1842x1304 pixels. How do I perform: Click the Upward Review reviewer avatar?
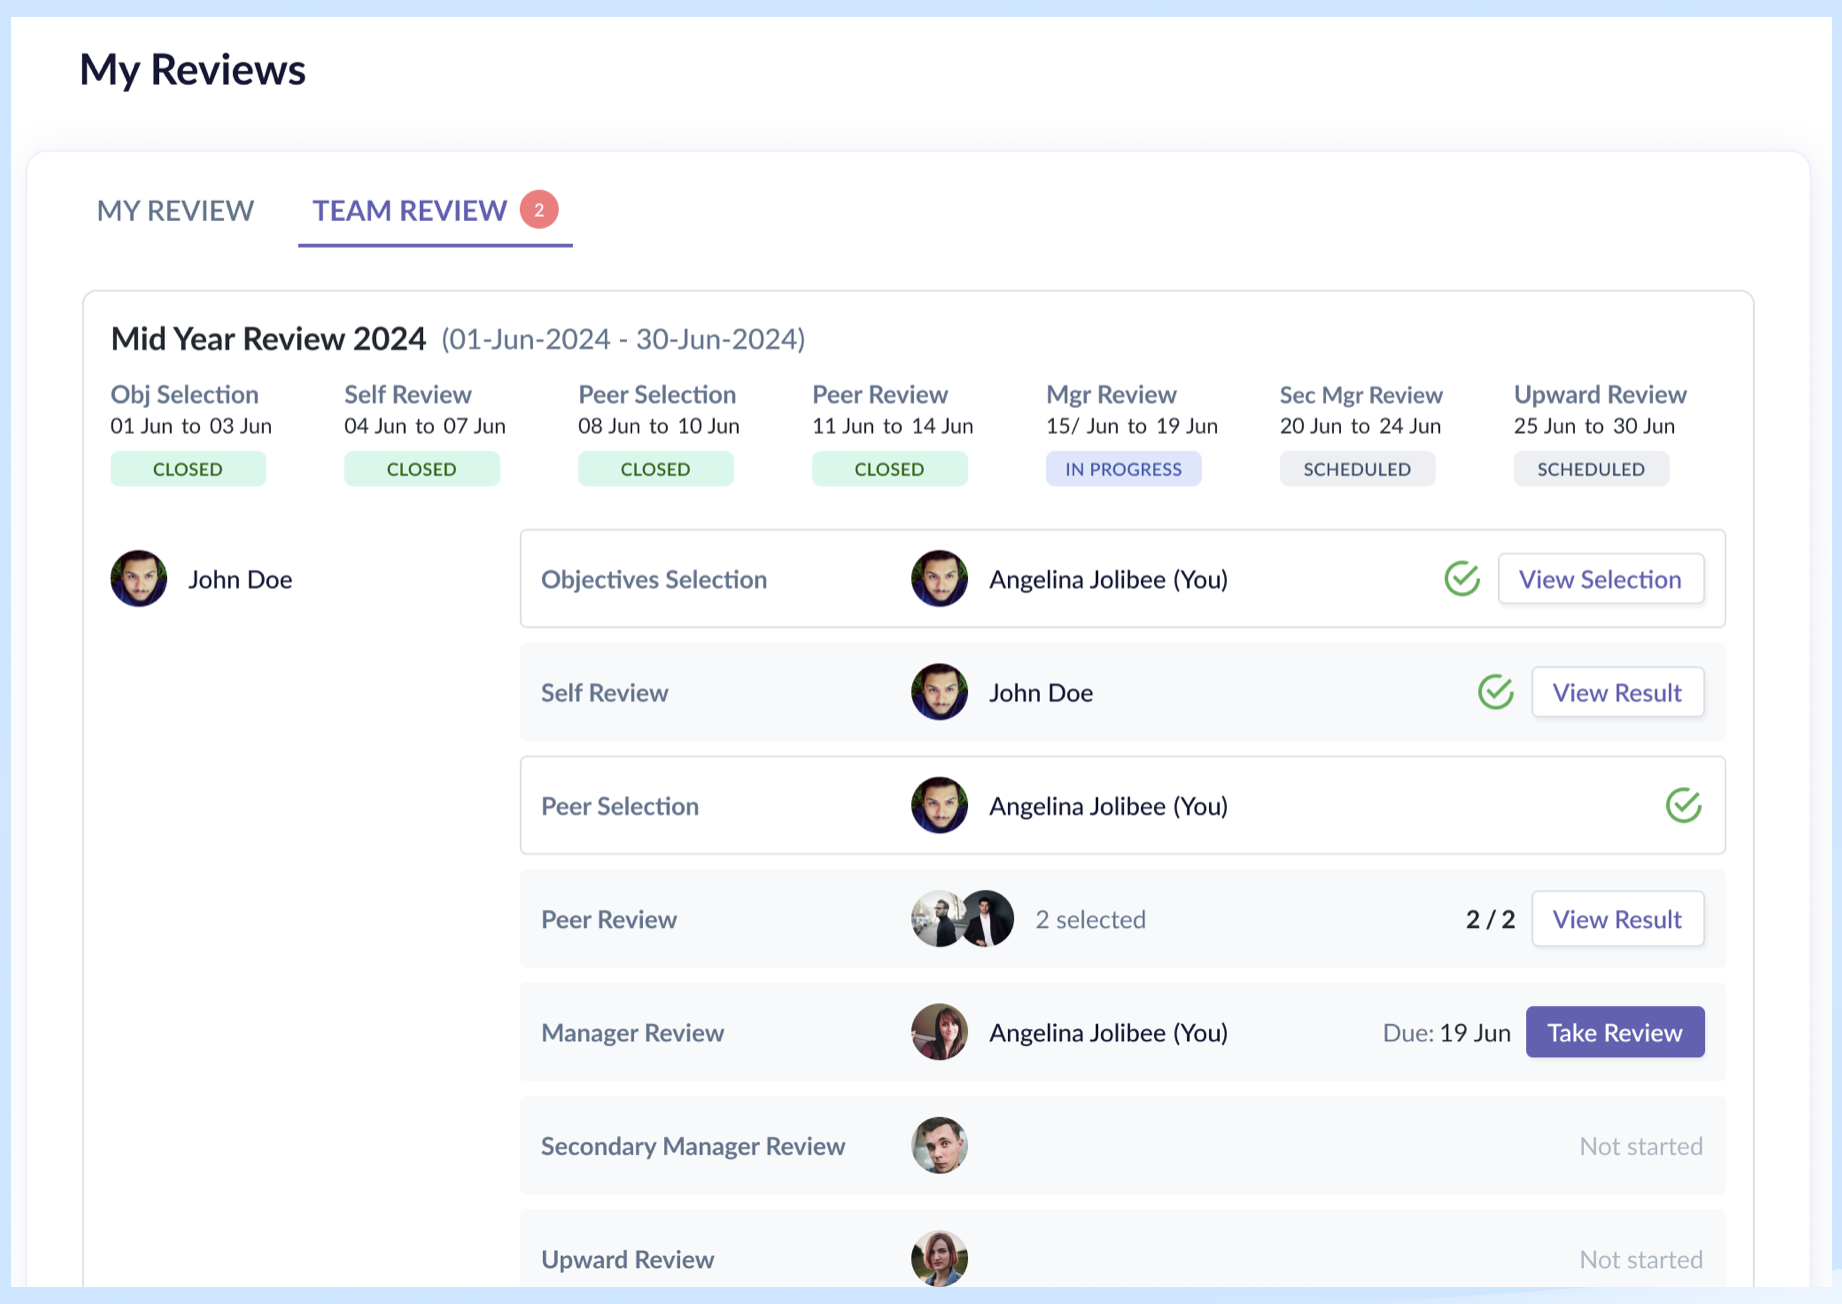[x=939, y=1258]
